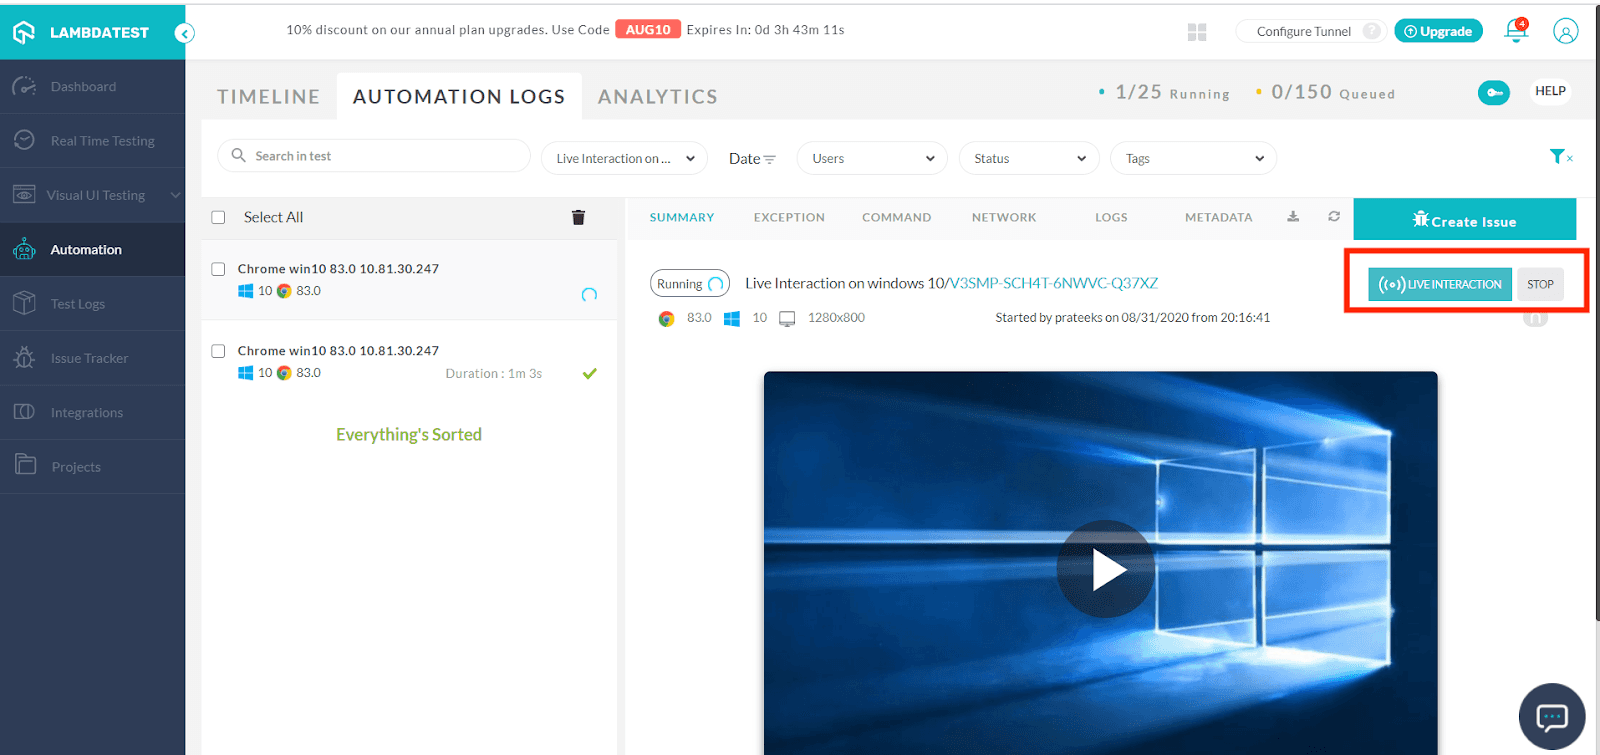The width and height of the screenshot is (1600, 755).
Task: Tick the checkbox for running Chrome test
Action: [218, 269]
